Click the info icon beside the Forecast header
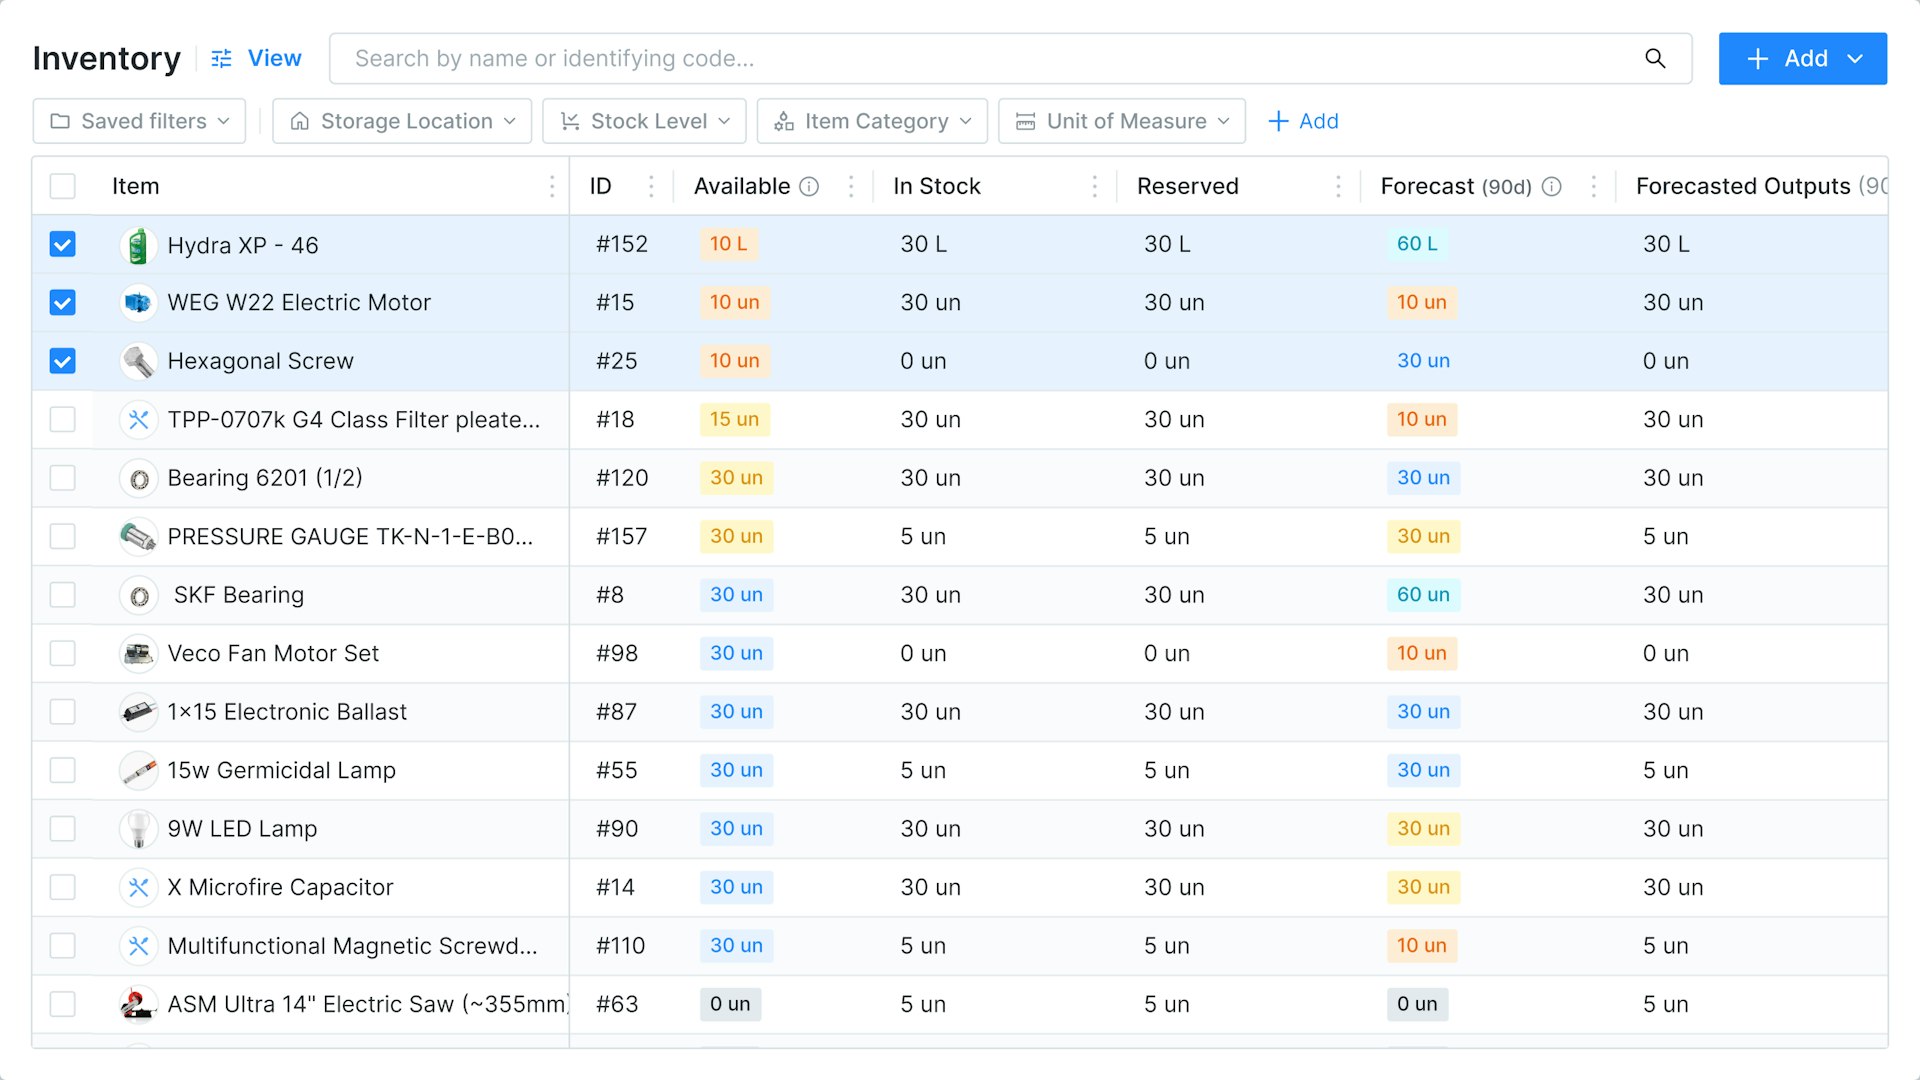Viewport: 1920px width, 1080px height. pos(1551,186)
